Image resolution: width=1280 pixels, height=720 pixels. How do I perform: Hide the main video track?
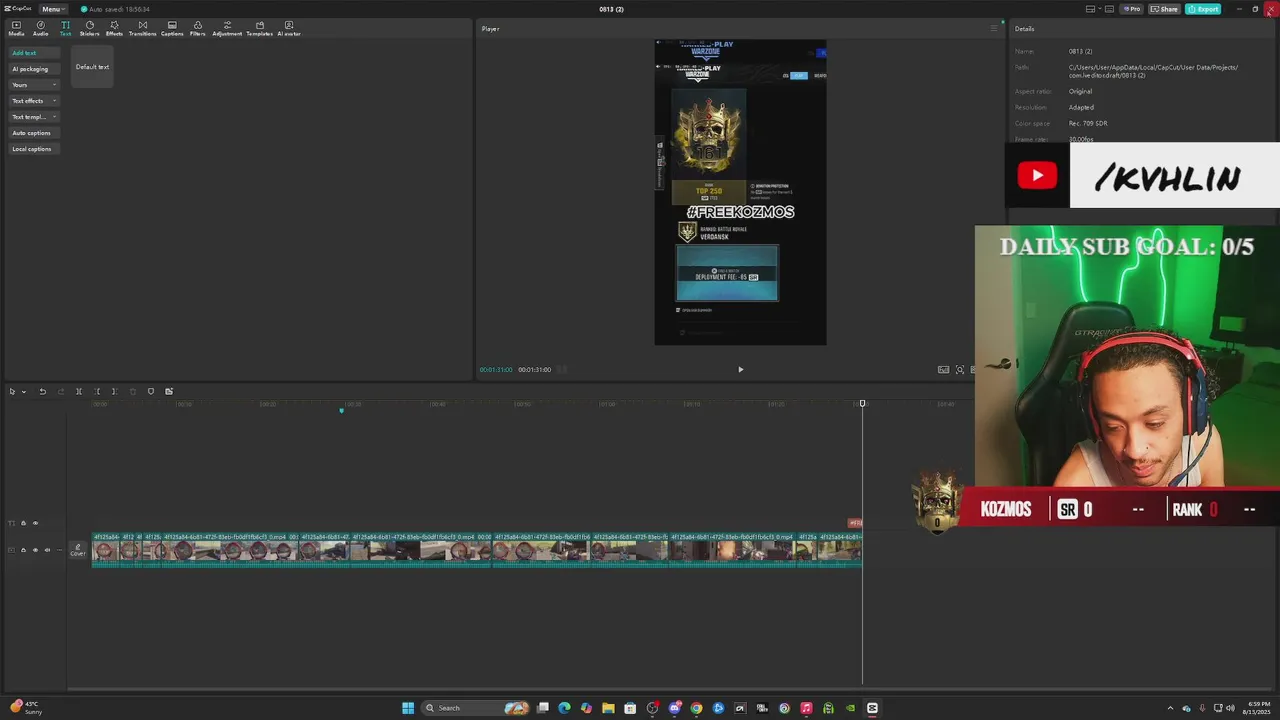(35, 550)
